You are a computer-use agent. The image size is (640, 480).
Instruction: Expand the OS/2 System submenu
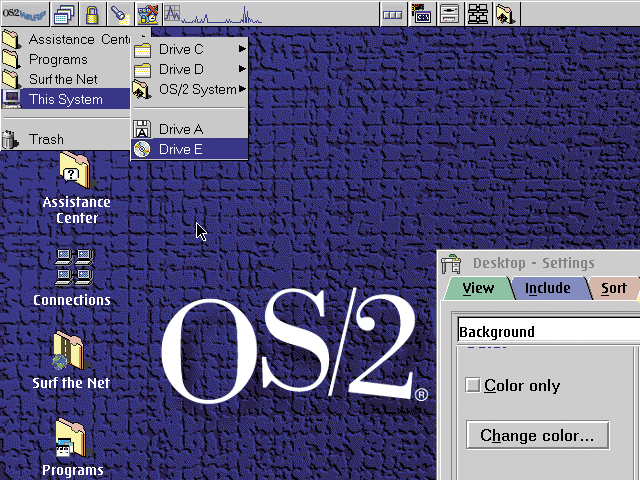pyautogui.click(x=190, y=89)
